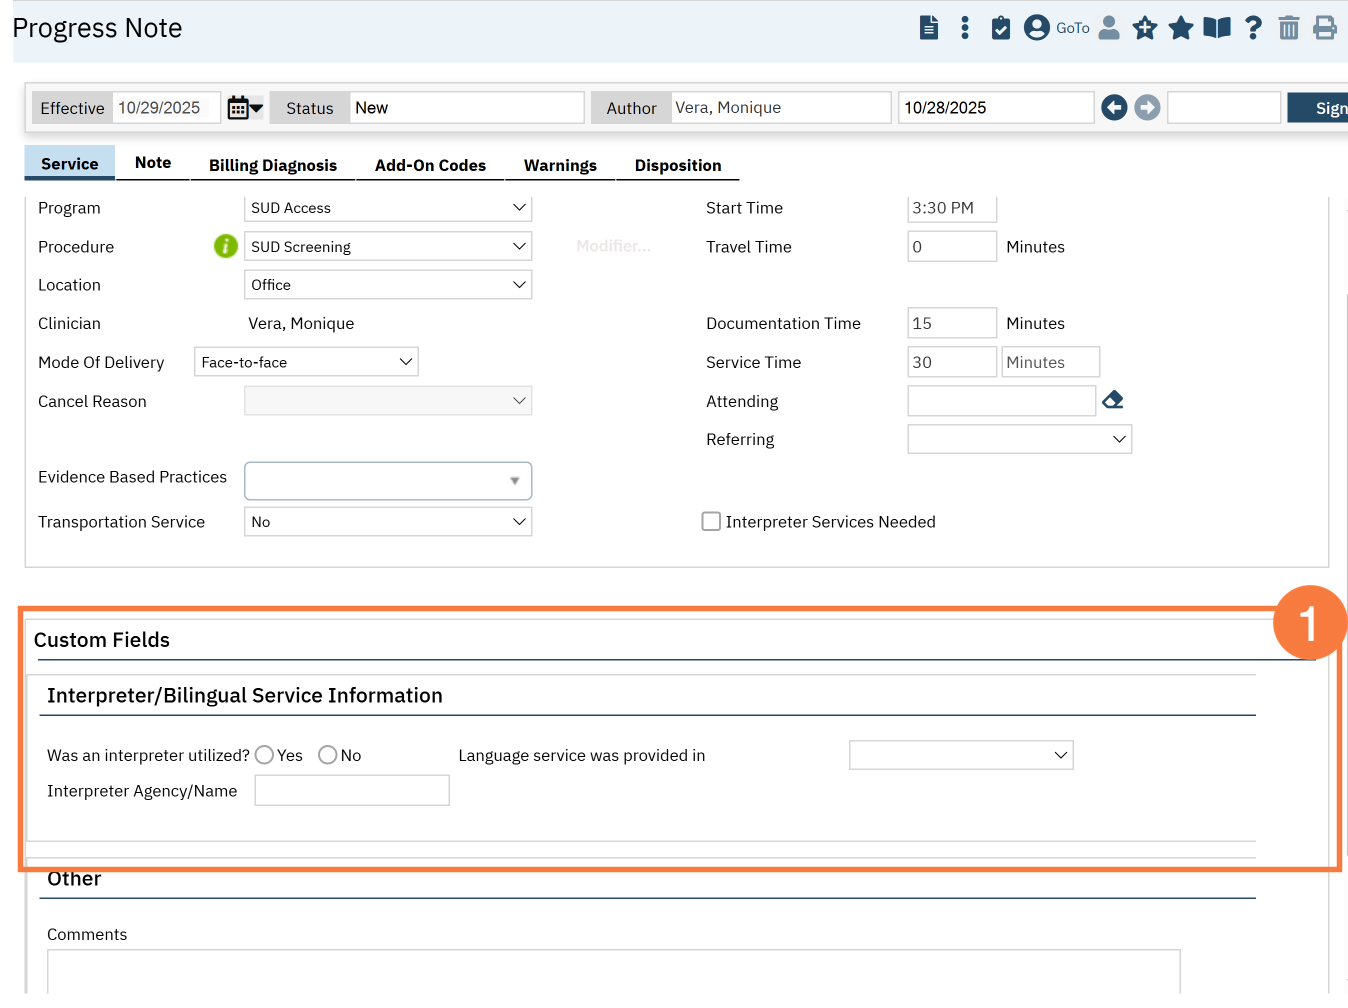Click the left arrow navigation icon

pos(1114,108)
